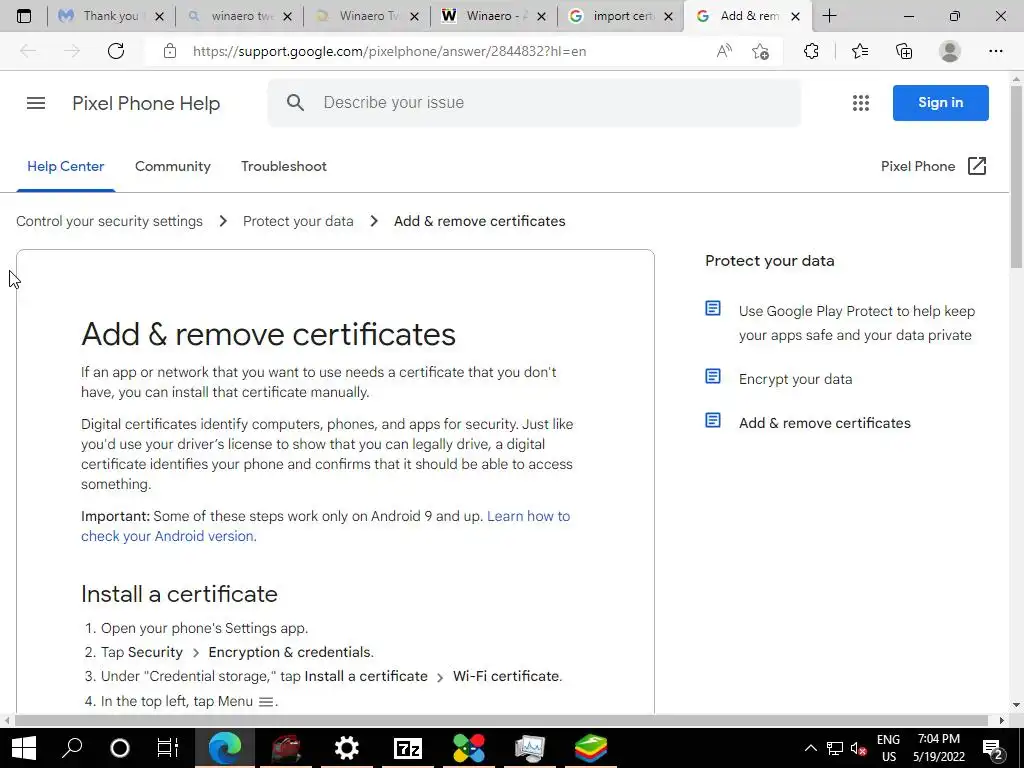Image resolution: width=1024 pixels, height=768 pixels.
Task: Open Cortana circle on the taskbar
Action: pos(120,748)
